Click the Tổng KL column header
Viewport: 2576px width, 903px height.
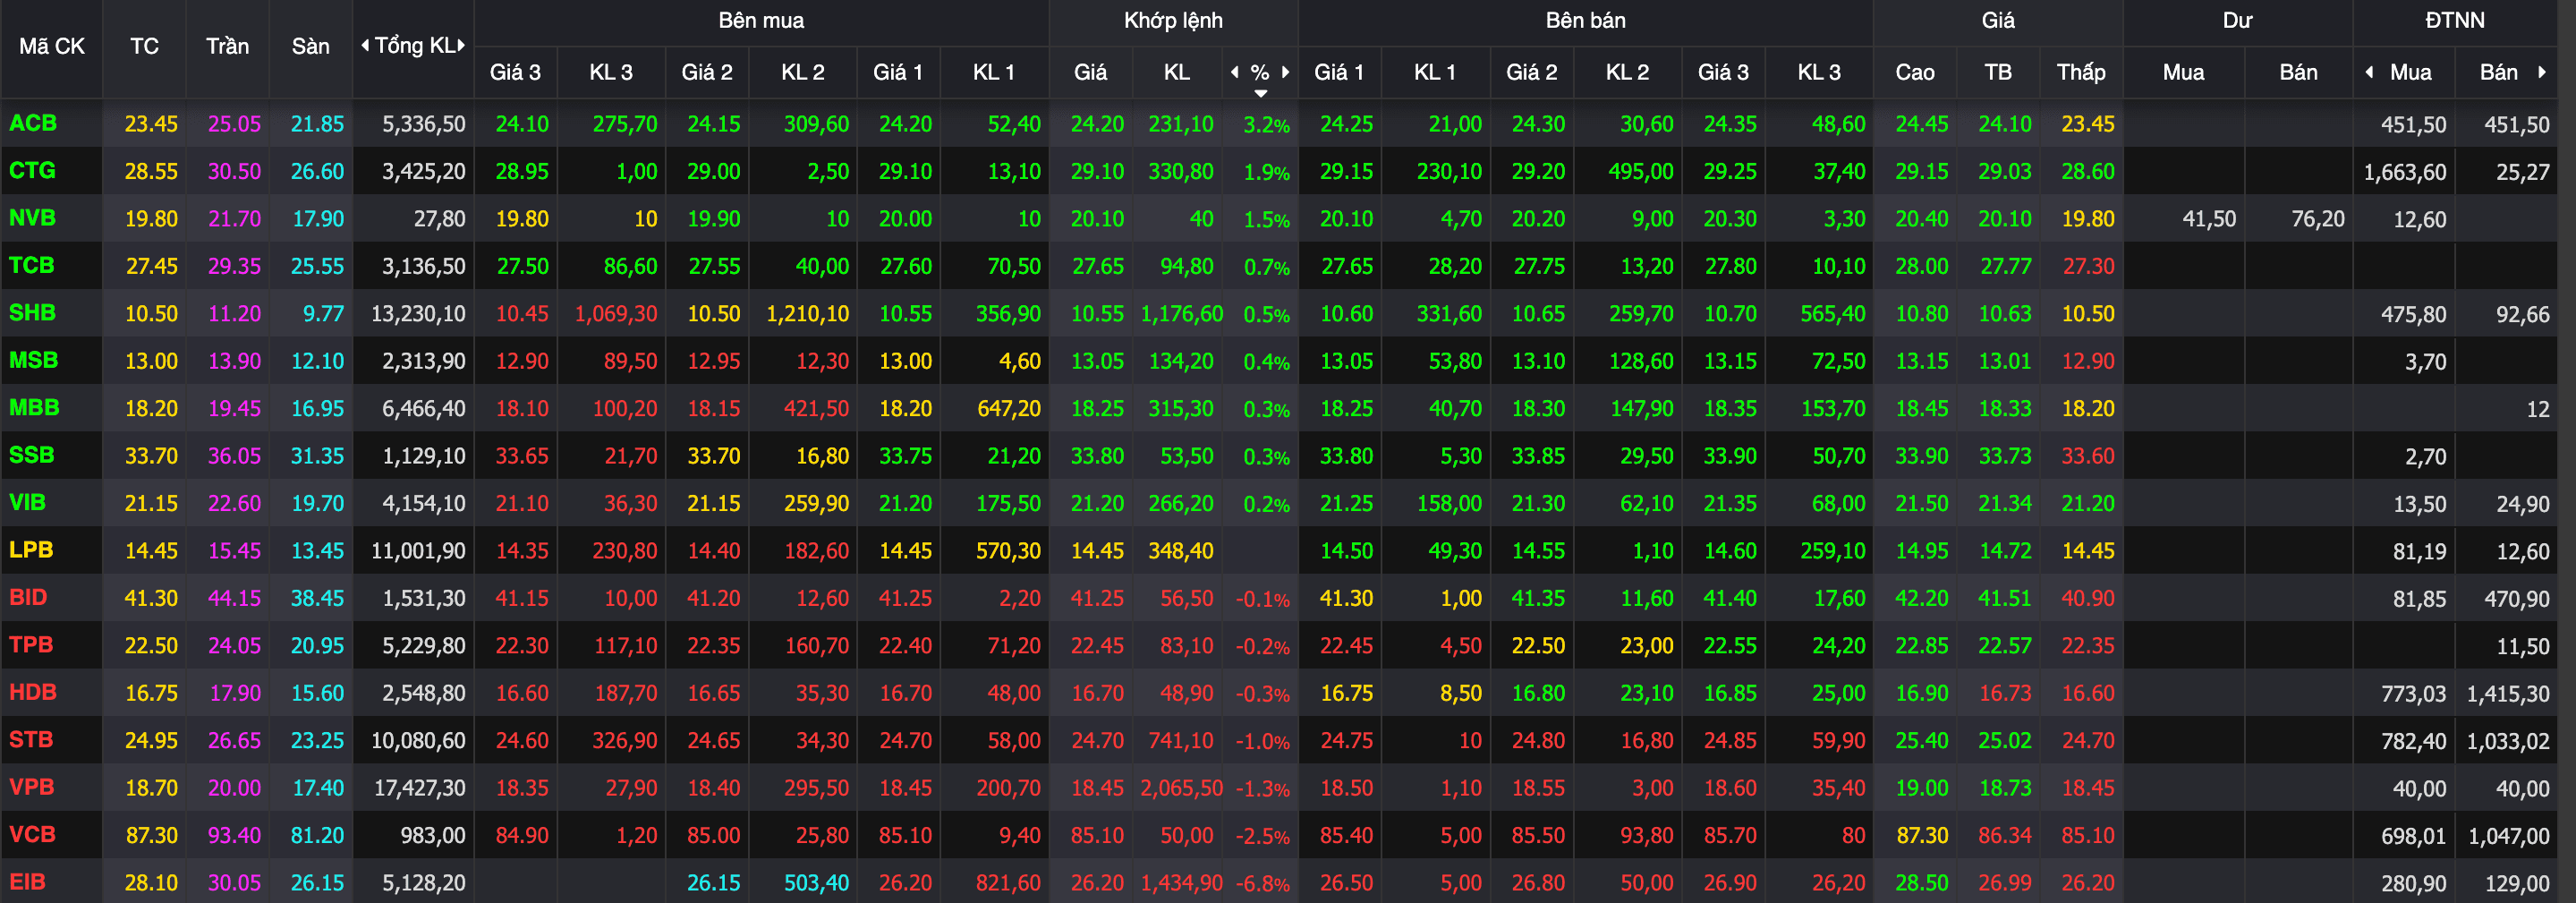(414, 46)
